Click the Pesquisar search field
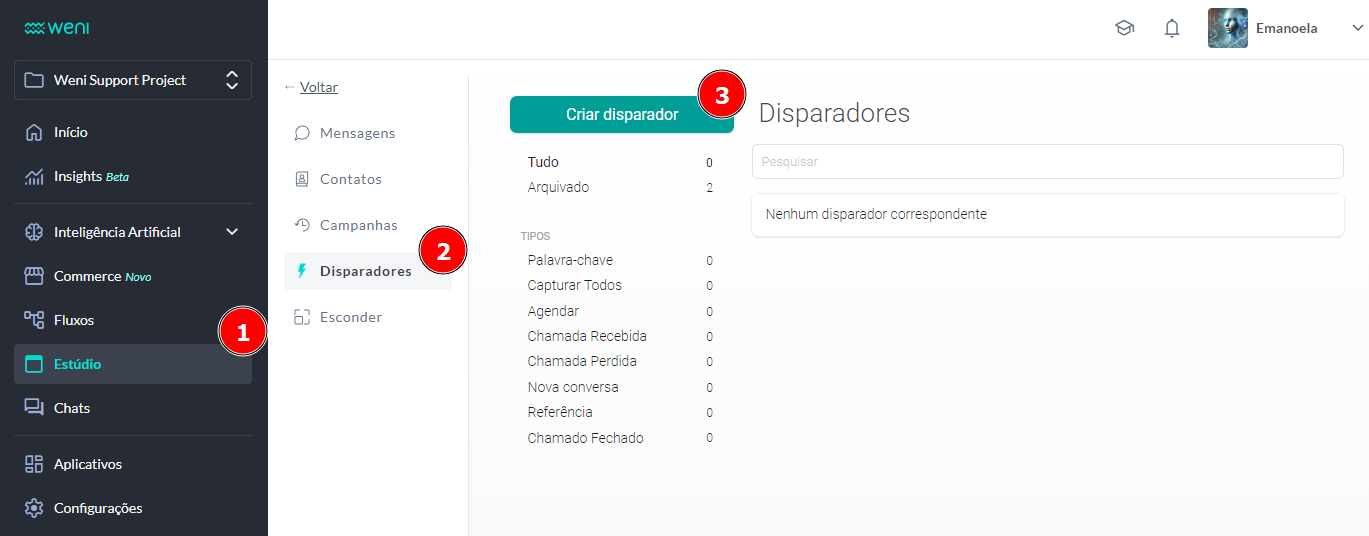Image resolution: width=1369 pixels, height=536 pixels. (1047, 161)
